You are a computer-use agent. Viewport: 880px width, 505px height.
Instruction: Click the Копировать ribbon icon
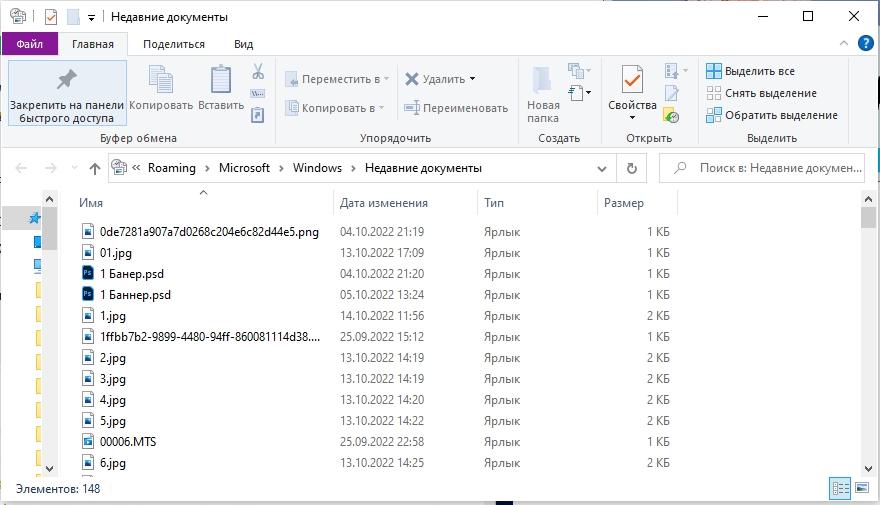(x=161, y=80)
